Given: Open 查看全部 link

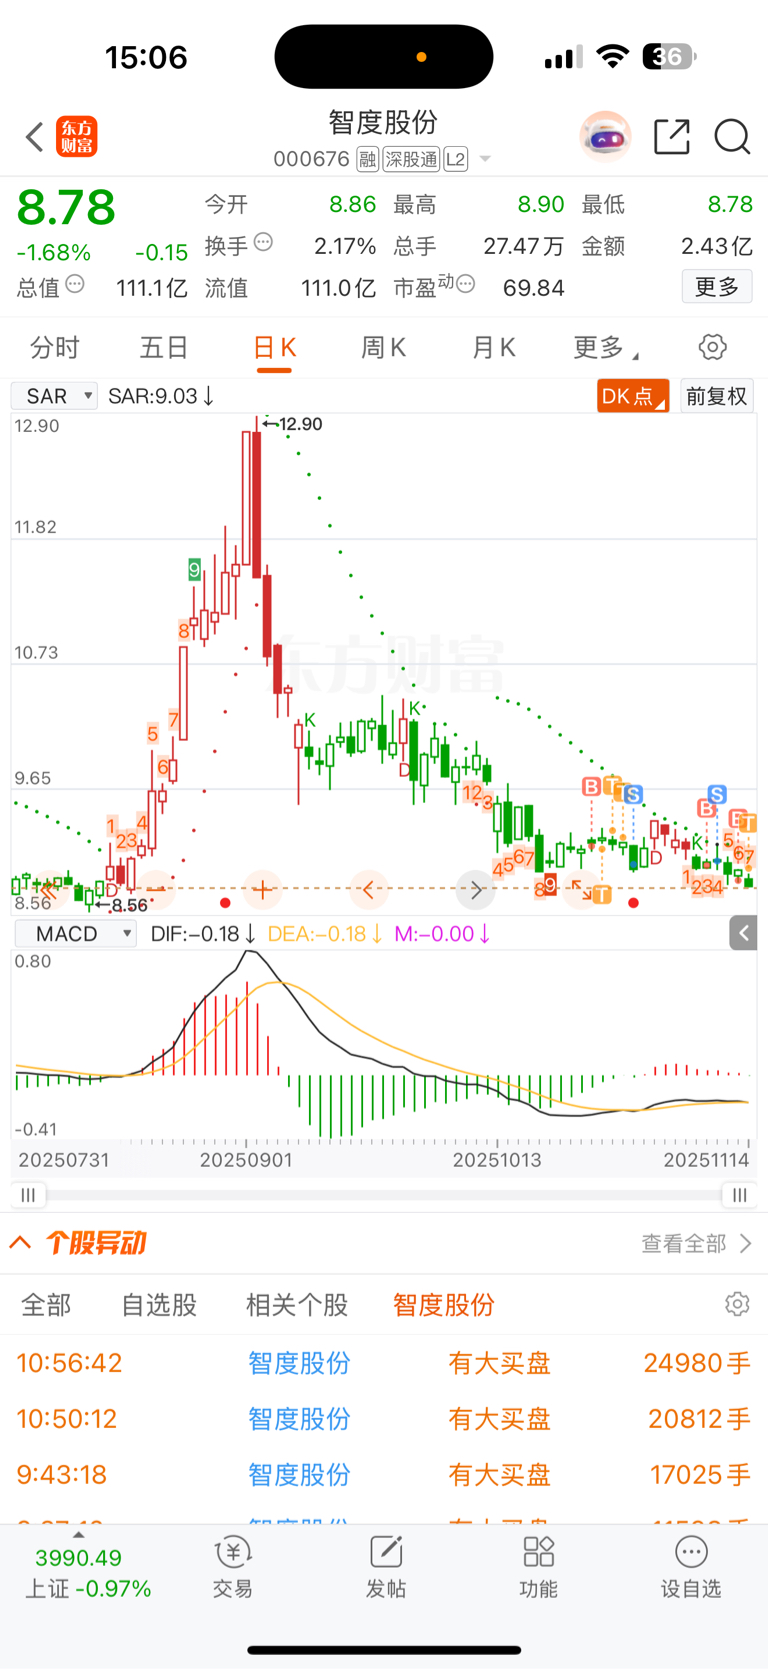Looking at the screenshot, I should (x=696, y=1243).
